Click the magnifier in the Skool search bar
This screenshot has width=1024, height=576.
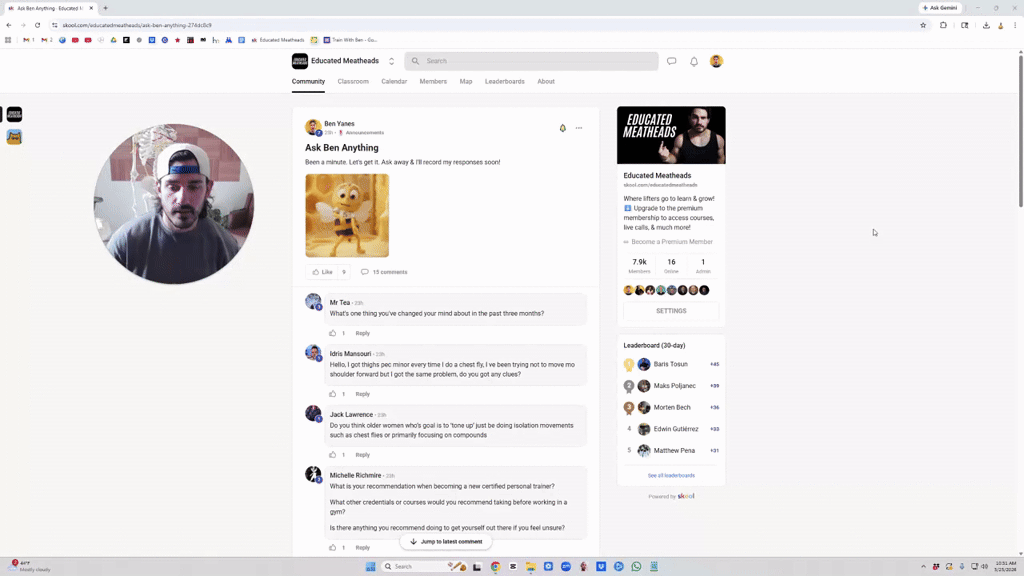(x=415, y=61)
